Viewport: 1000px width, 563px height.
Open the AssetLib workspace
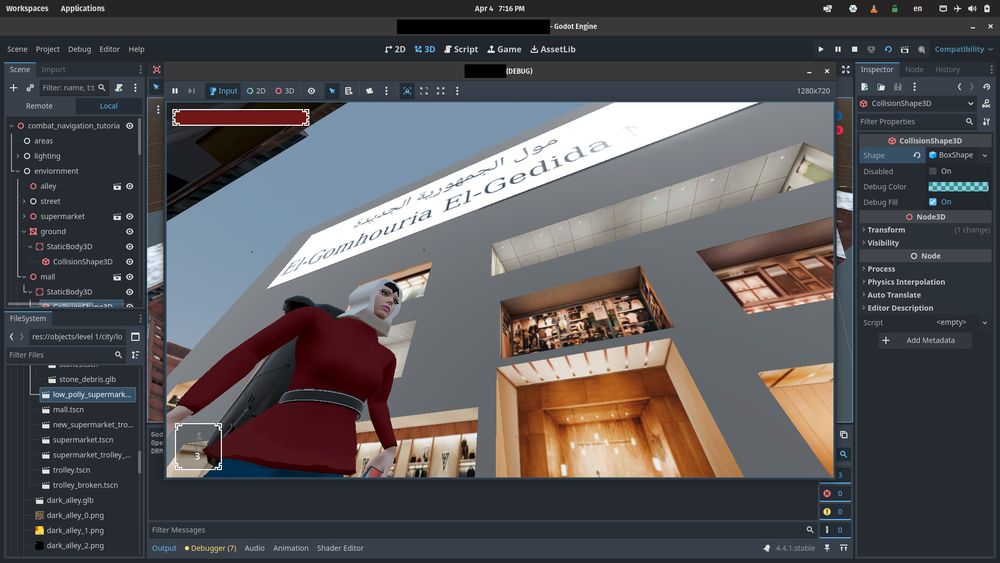point(553,49)
